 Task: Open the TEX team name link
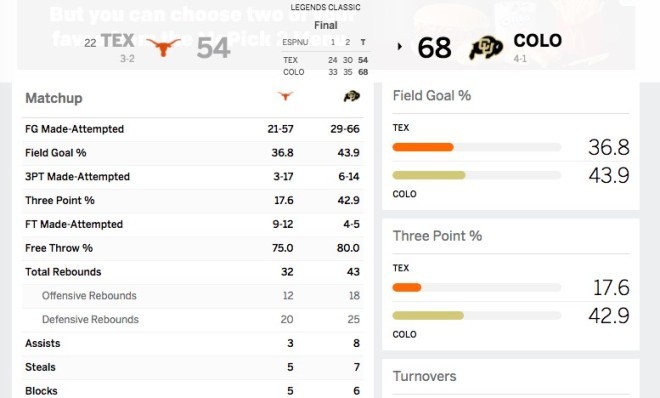tap(118, 41)
